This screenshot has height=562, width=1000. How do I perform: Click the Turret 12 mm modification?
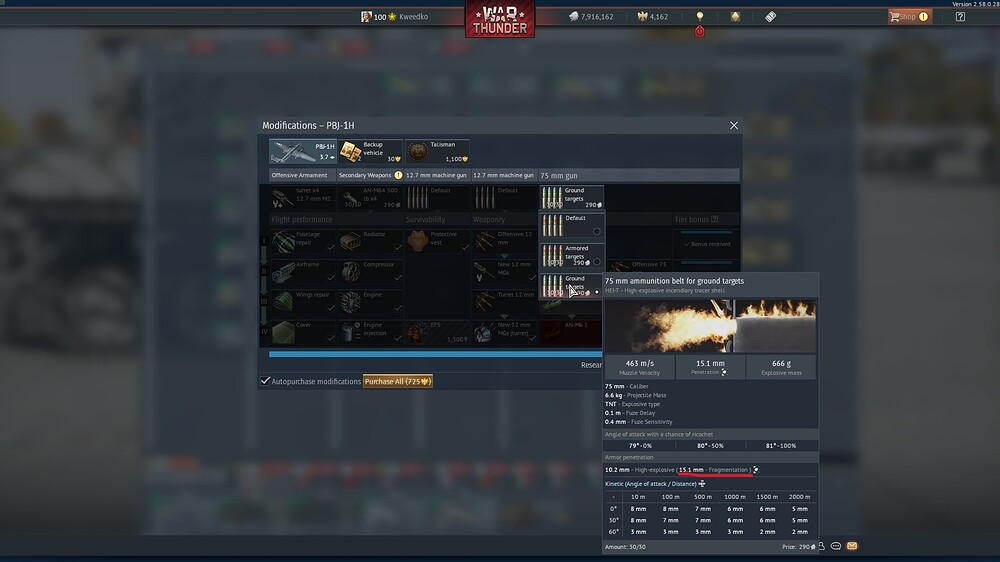click(504, 302)
